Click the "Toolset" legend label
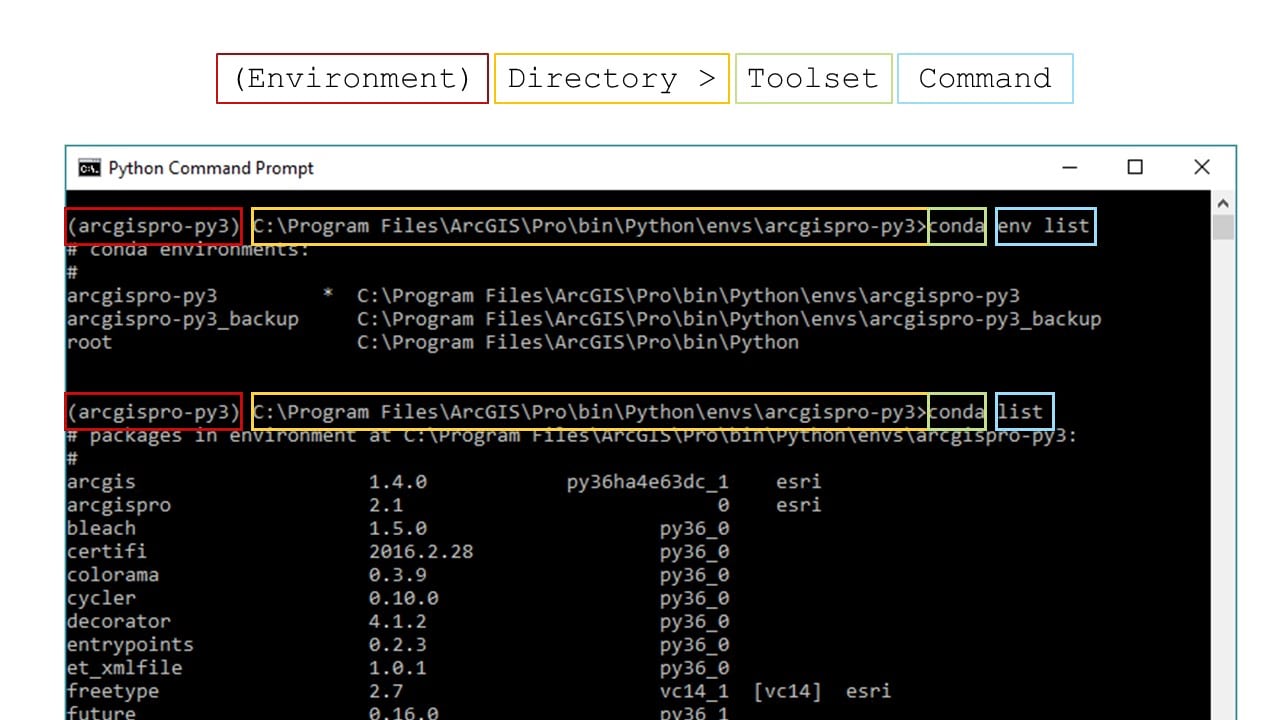Viewport: 1280px width, 720px height. click(813, 78)
